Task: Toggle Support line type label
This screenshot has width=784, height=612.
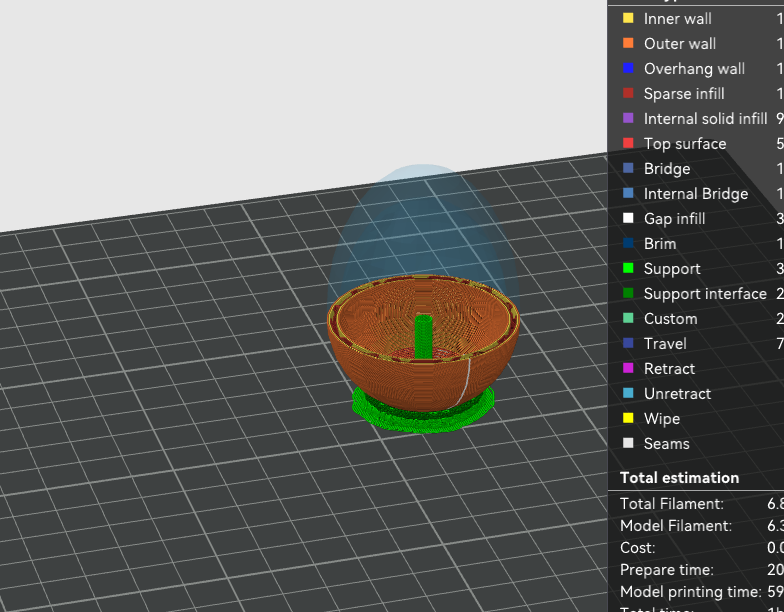Action: point(672,269)
